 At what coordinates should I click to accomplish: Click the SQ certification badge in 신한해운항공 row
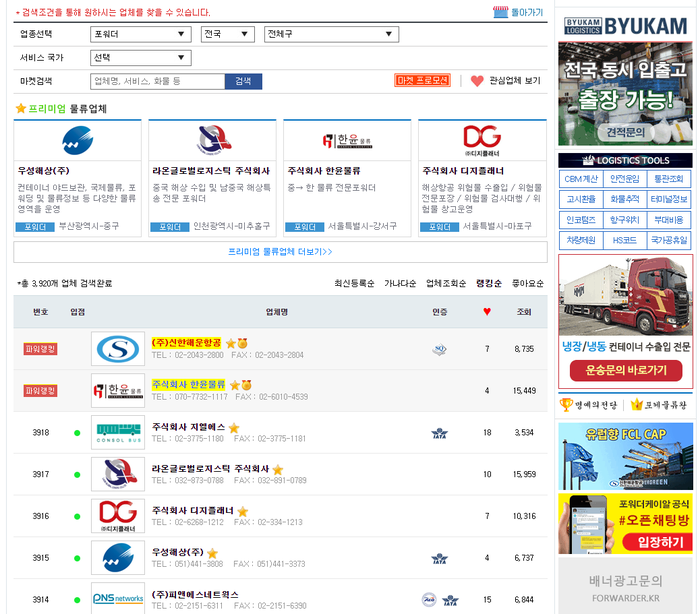439,349
